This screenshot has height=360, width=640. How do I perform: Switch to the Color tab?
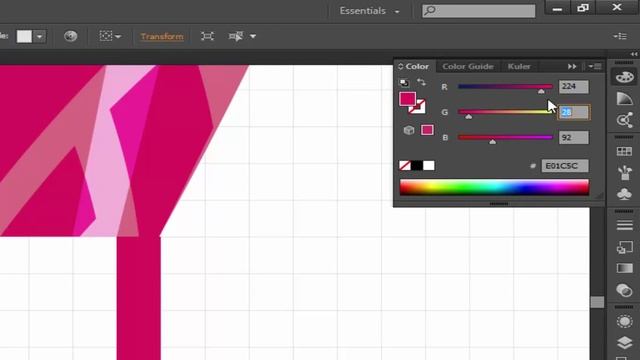(417, 66)
